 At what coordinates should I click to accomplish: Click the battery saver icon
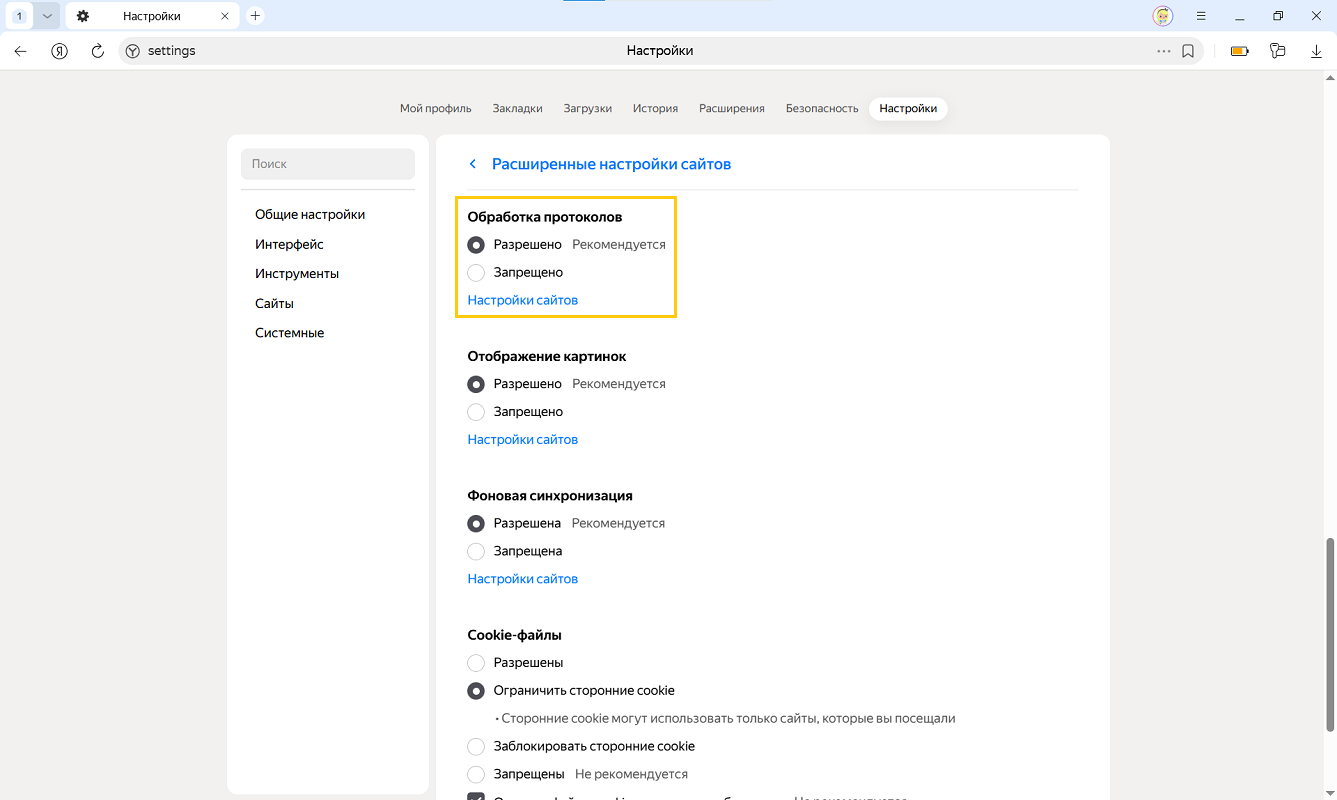1240,51
